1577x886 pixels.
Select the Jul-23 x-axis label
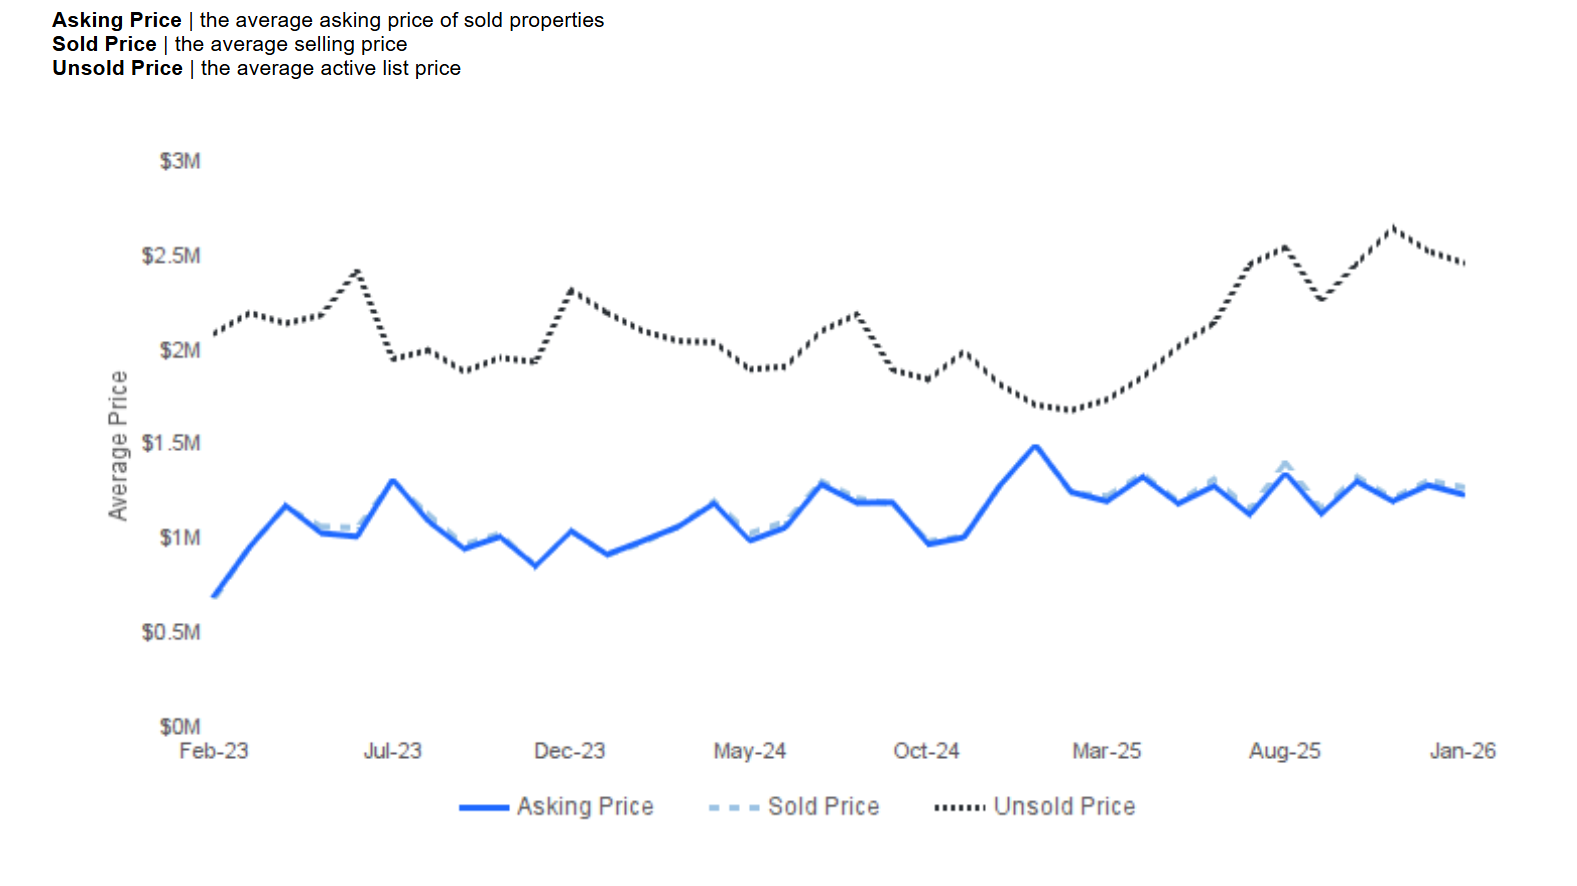[x=392, y=751]
